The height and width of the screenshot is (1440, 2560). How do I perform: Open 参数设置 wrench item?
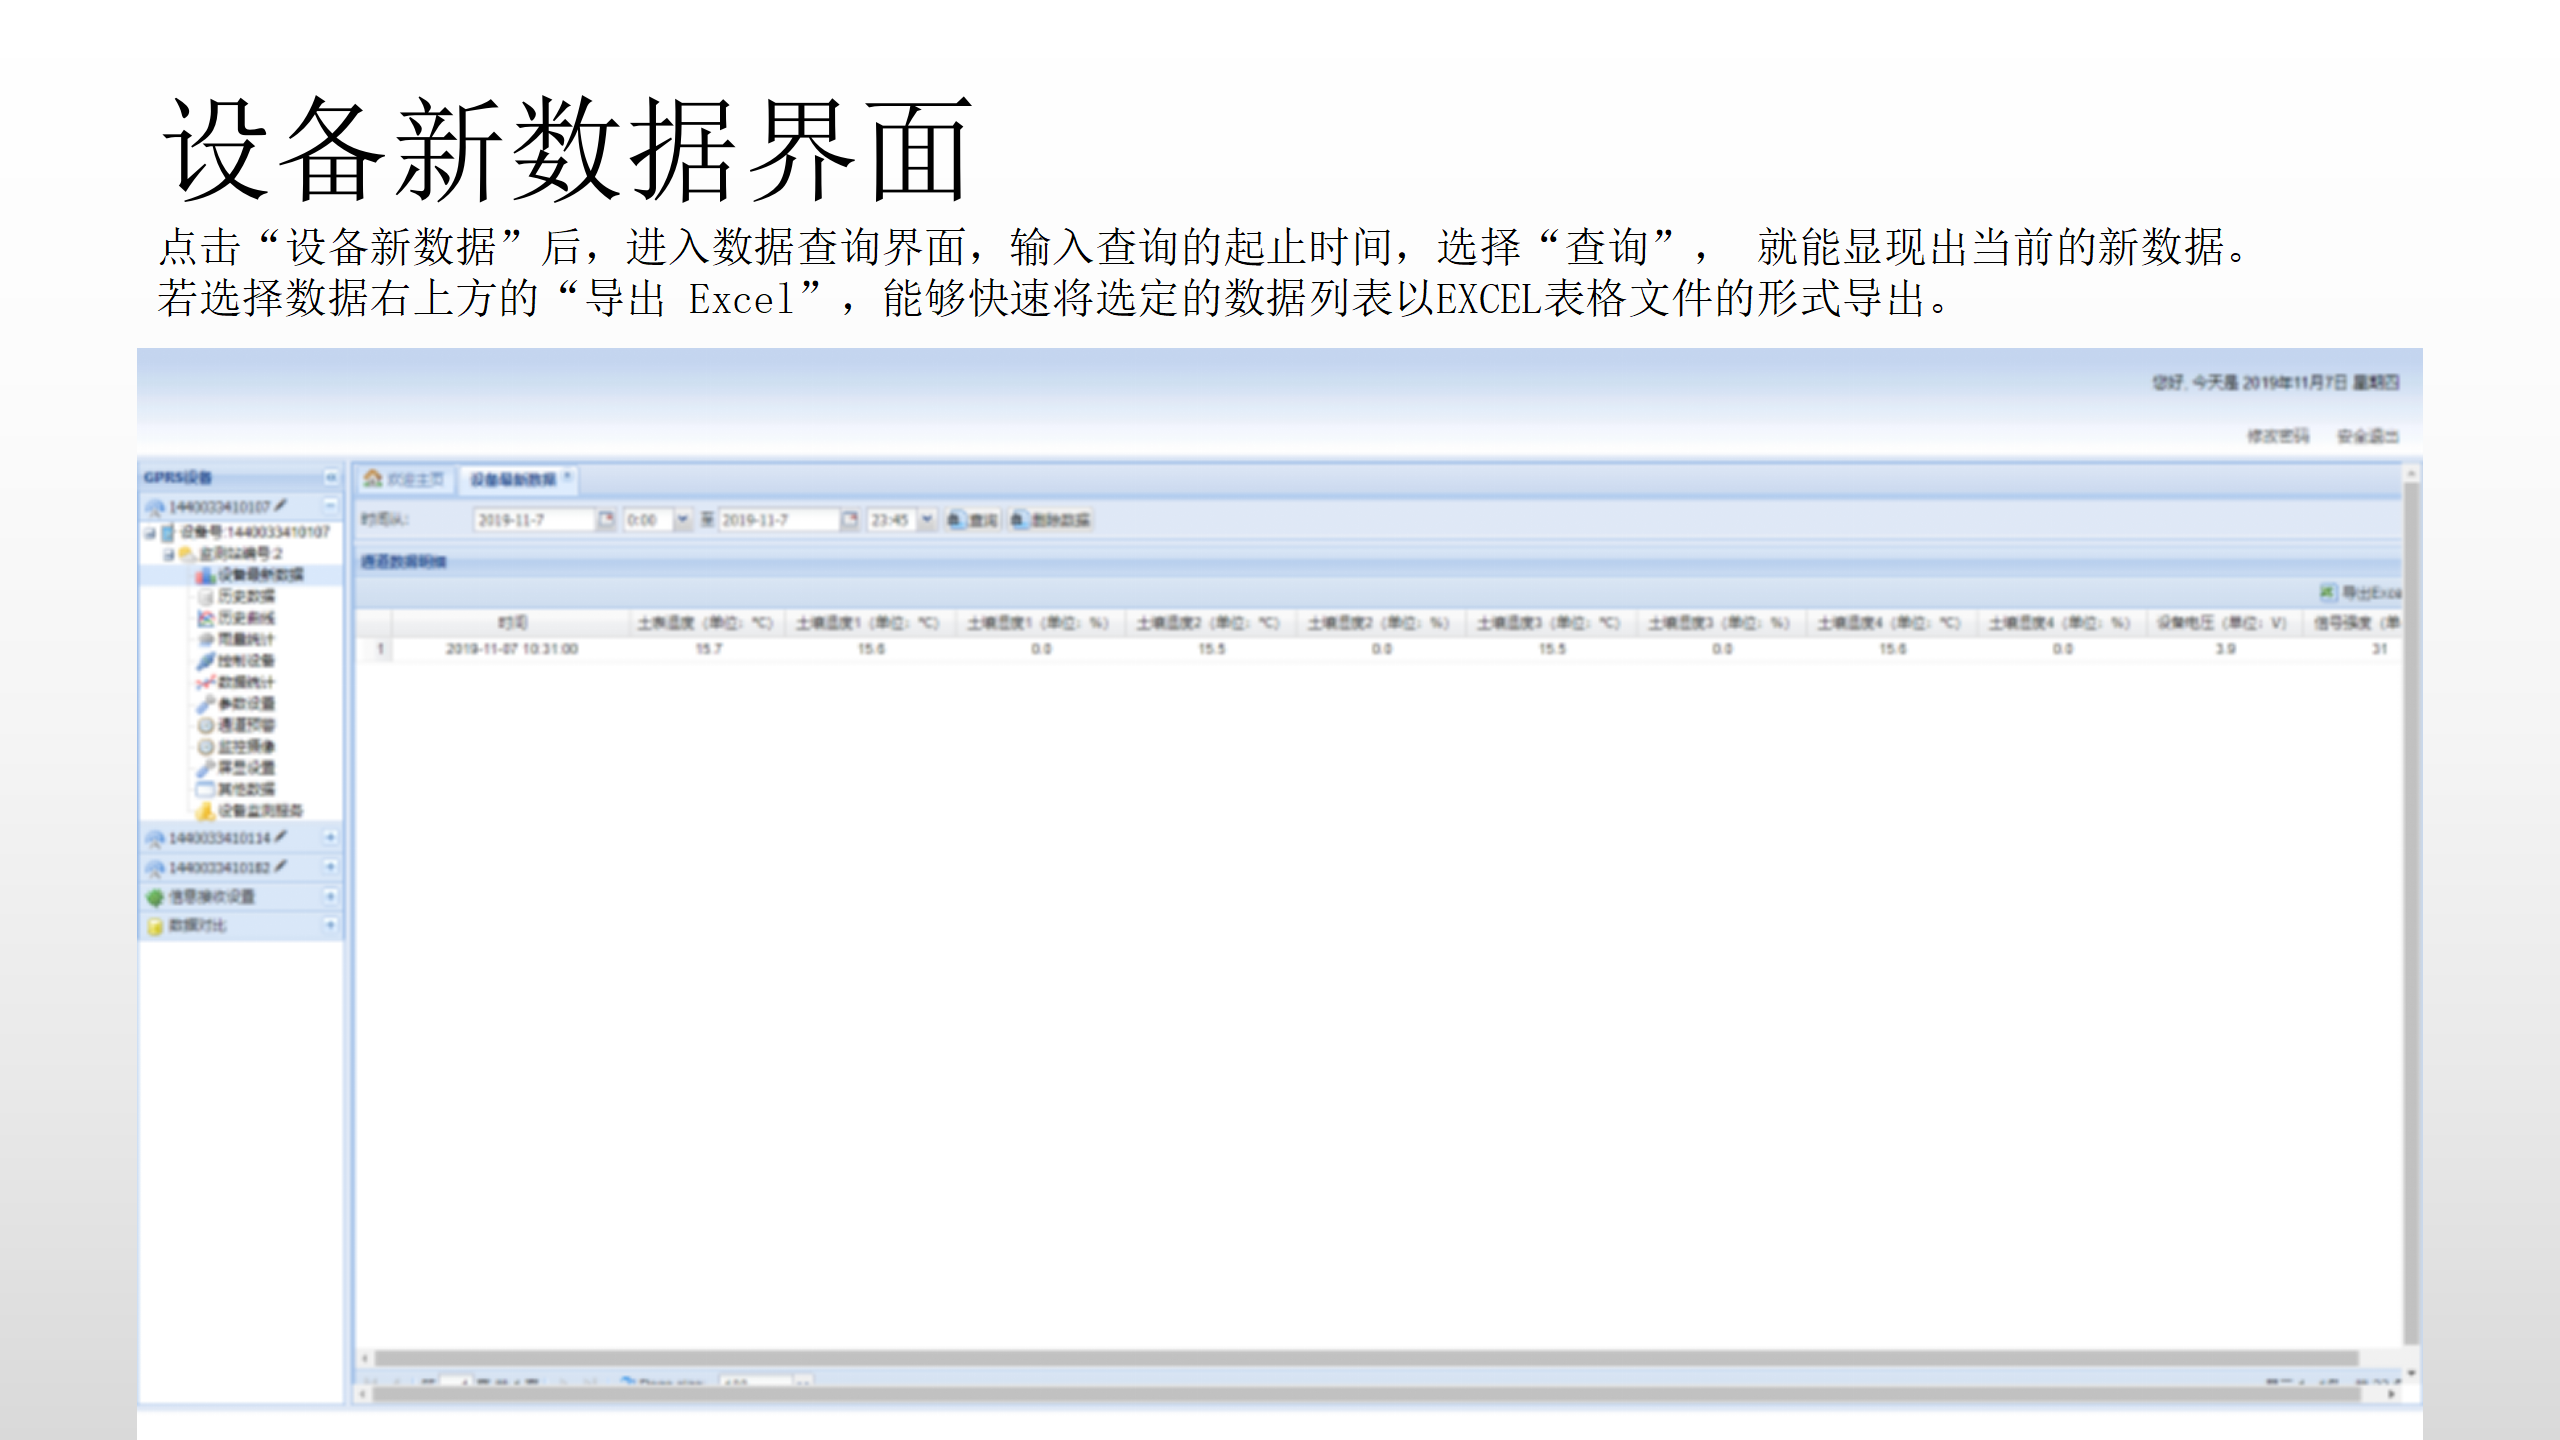(246, 703)
